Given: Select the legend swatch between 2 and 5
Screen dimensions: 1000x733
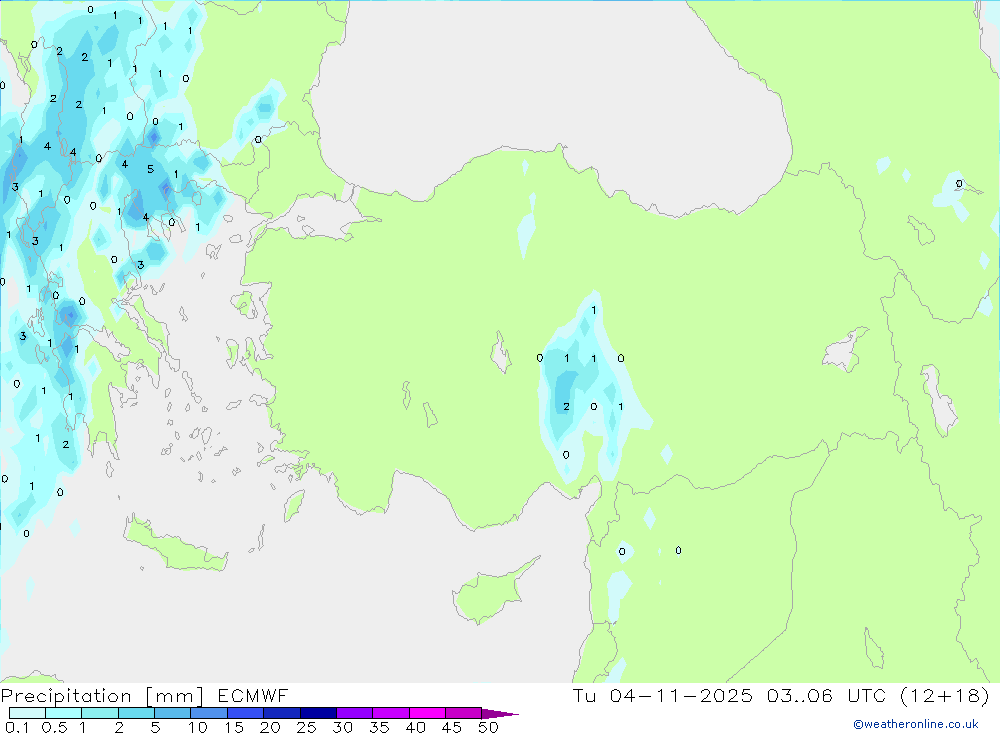Looking at the screenshot, I should (x=136, y=713).
